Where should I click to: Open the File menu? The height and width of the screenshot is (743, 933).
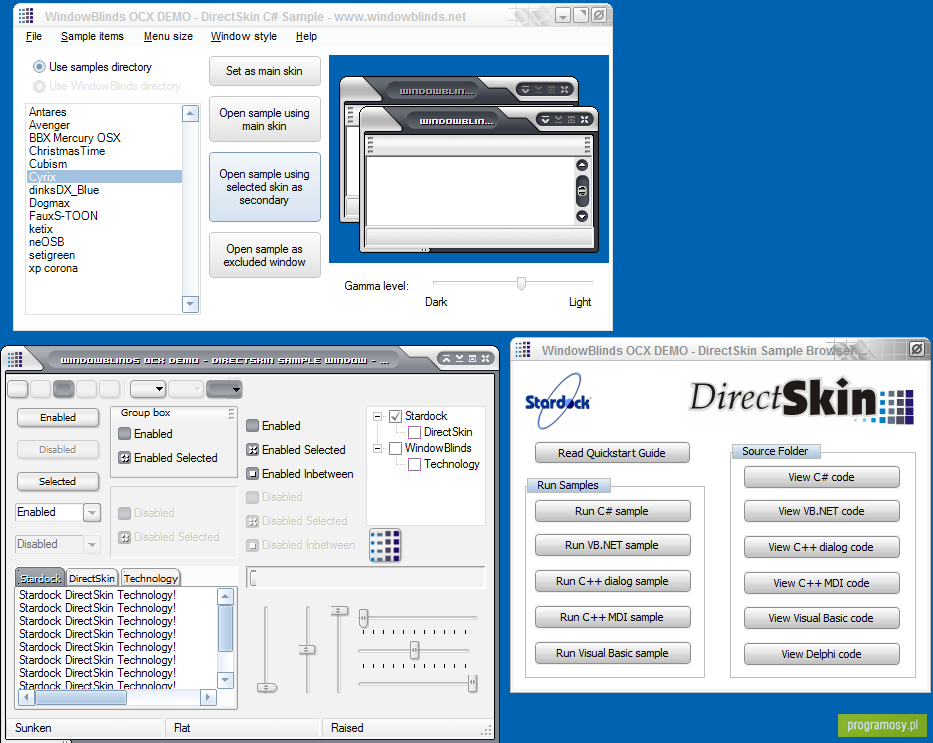pyautogui.click(x=34, y=36)
